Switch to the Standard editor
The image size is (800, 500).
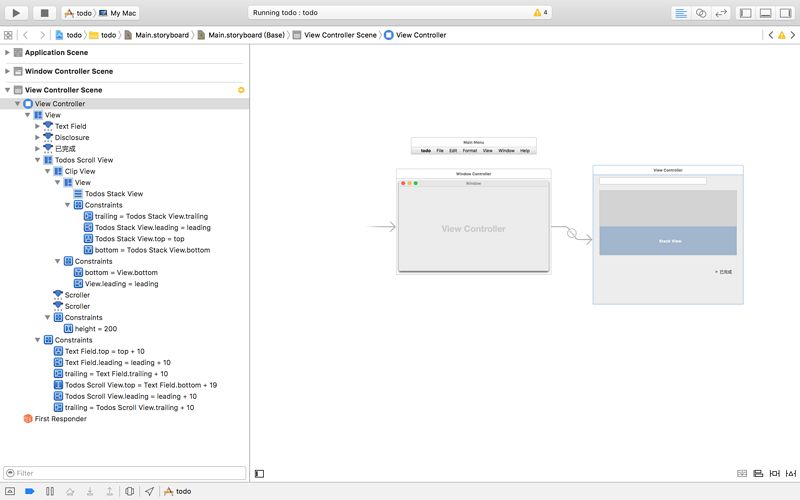click(x=681, y=13)
